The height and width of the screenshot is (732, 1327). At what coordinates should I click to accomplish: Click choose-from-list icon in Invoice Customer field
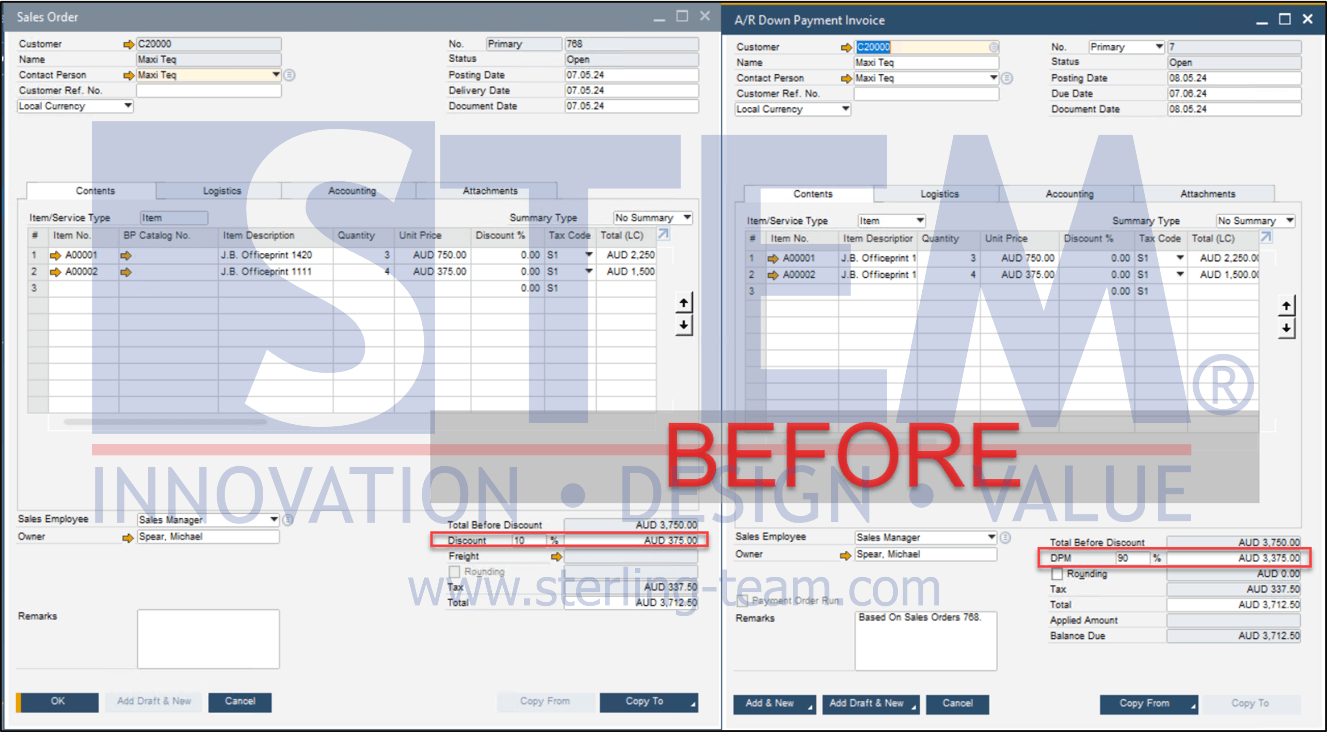994,47
